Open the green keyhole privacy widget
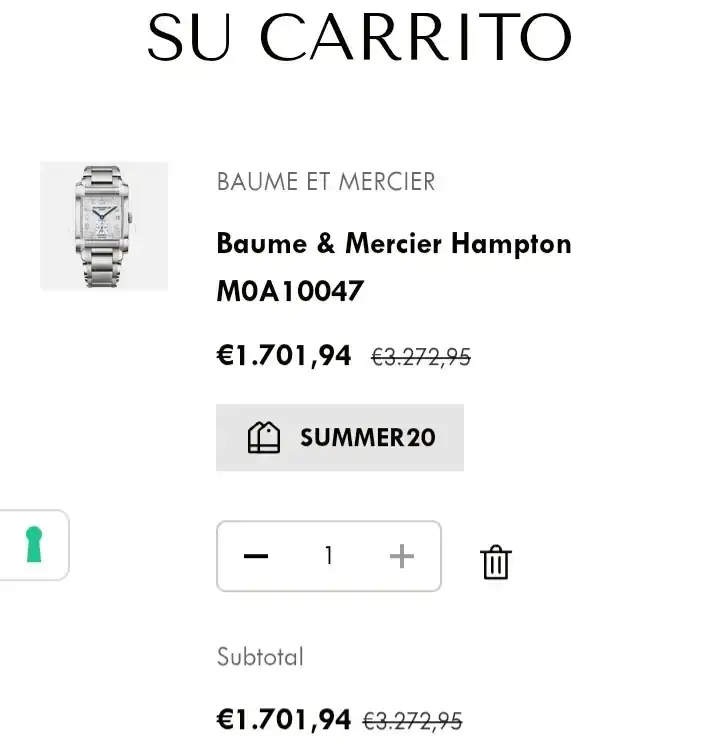 (34, 545)
